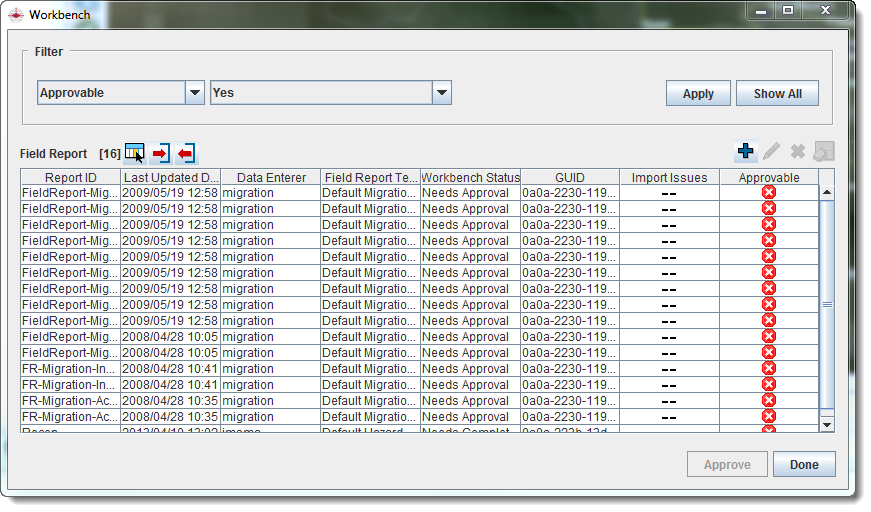Click the grey X delete report icon
This screenshot has height=512, width=871.
tap(798, 152)
